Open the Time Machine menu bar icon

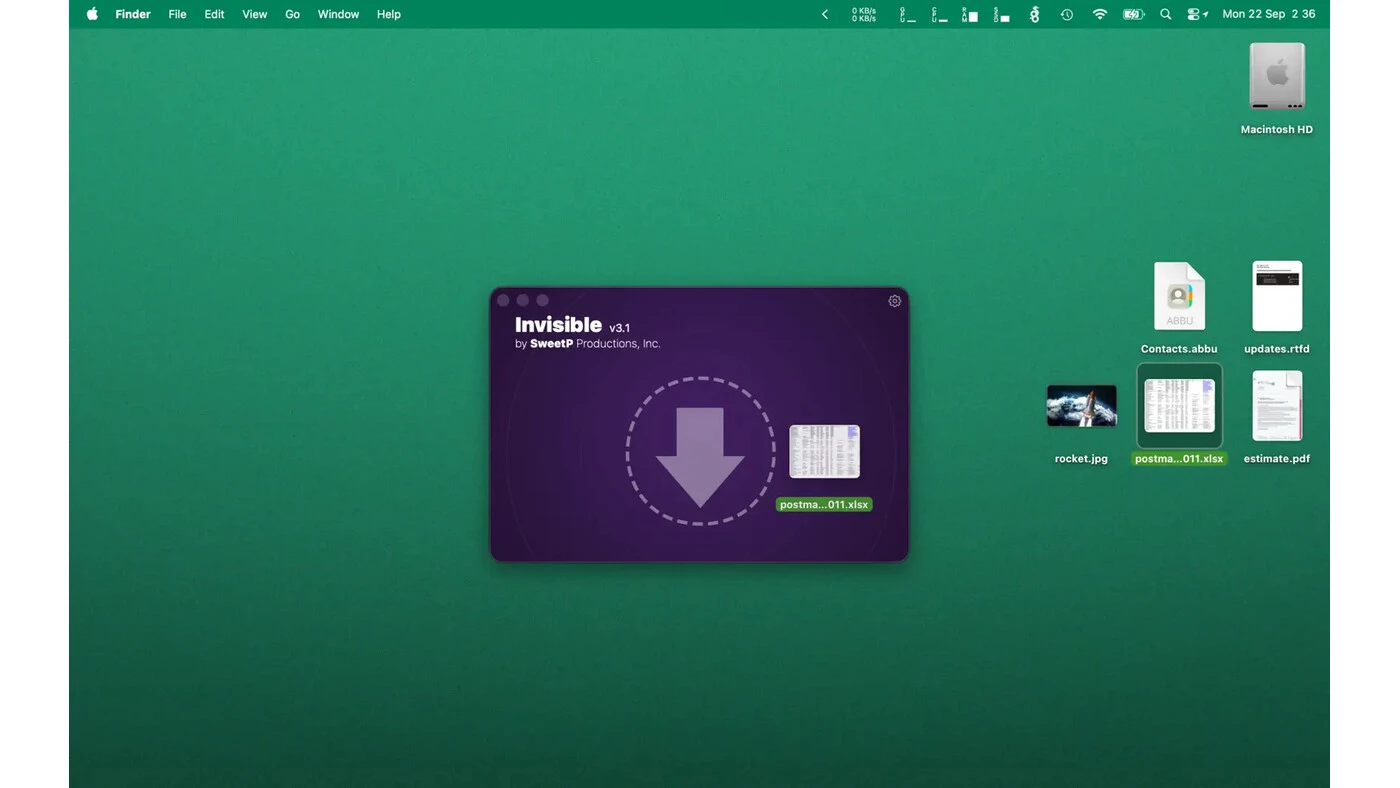1067,14
